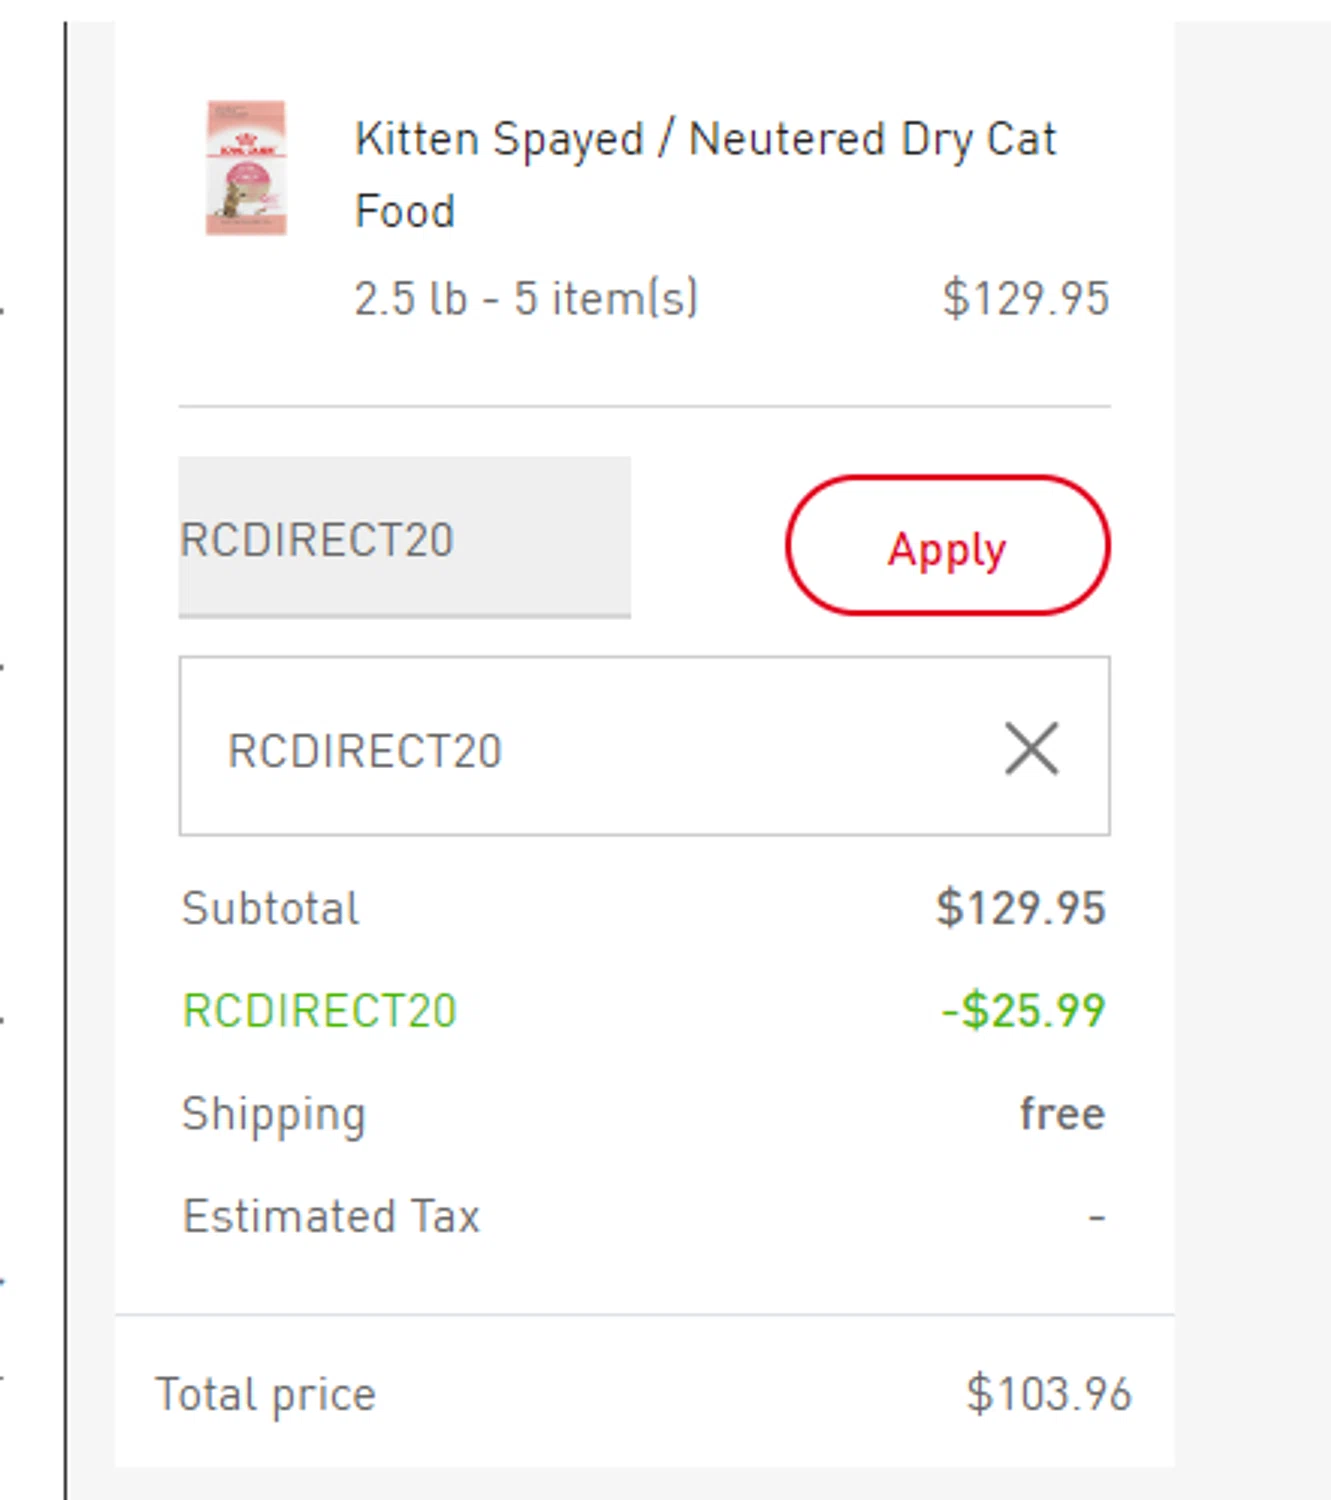Open the kitten food product thumbnail

[x=246, y=168]
